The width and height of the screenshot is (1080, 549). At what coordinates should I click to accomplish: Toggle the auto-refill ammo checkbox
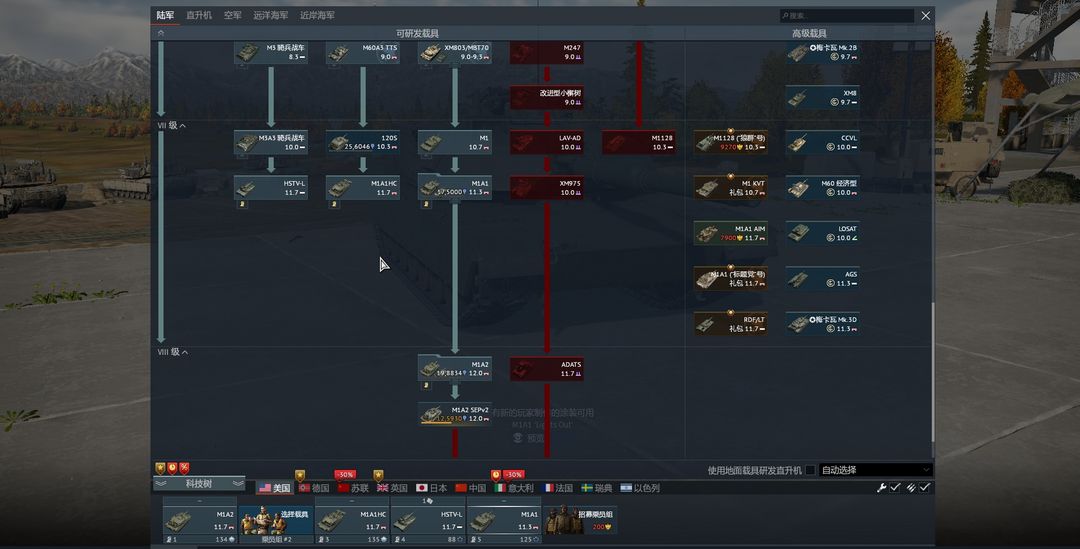click(925, 488)
